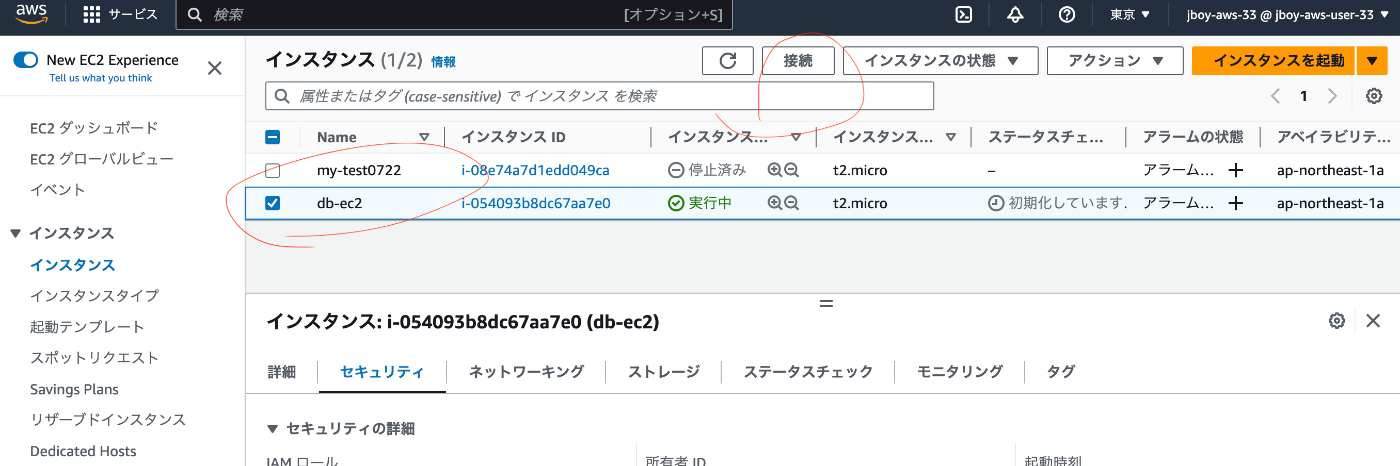Open instance ID i-054093b8dc67aa7e0 link
The height and width of the screenshot is (466, 1400).
coord(535,203)
